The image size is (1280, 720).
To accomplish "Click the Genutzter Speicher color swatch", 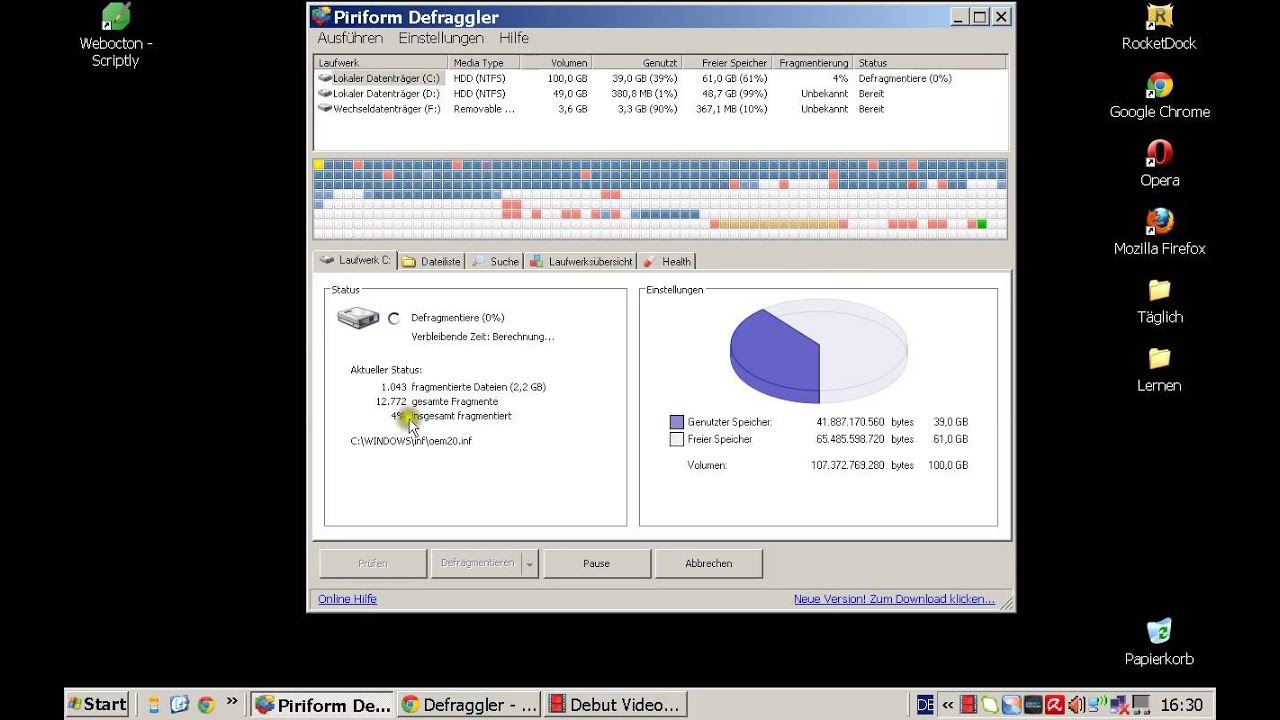I will [x=676, y=422].
